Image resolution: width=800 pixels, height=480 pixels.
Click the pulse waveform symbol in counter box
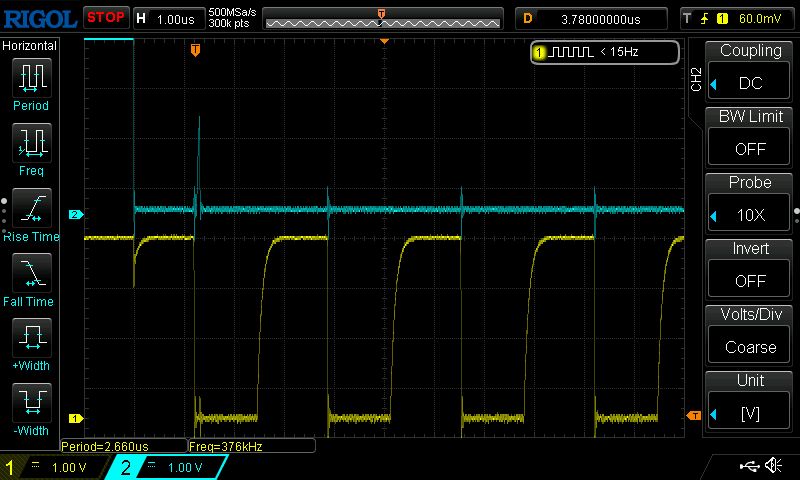pos(571,52)
